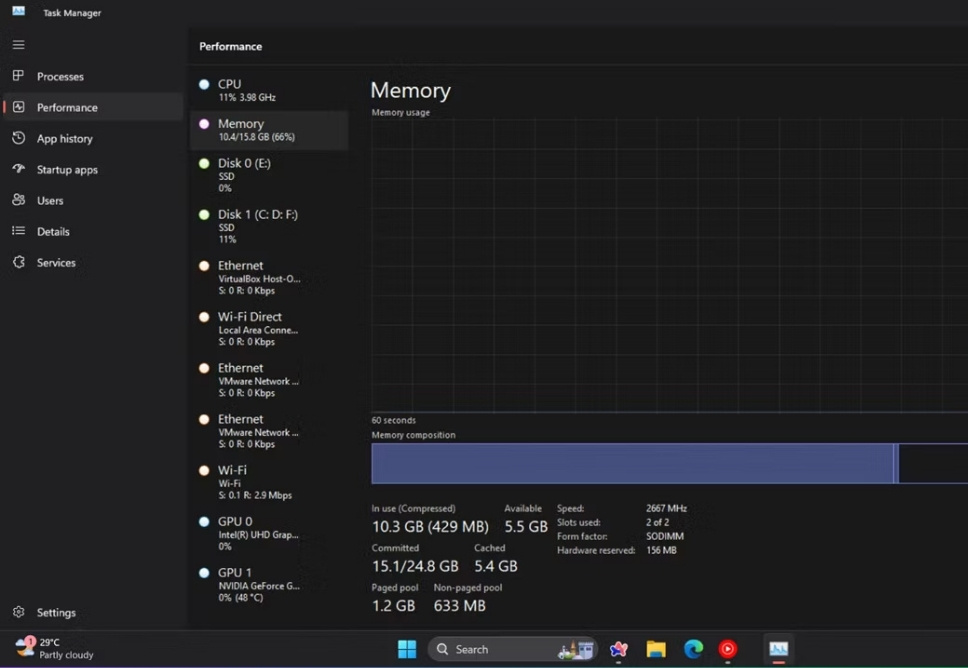Screen dimensions: 968x668
Task: Open the Users people icon
Action: tap(18, 200)
